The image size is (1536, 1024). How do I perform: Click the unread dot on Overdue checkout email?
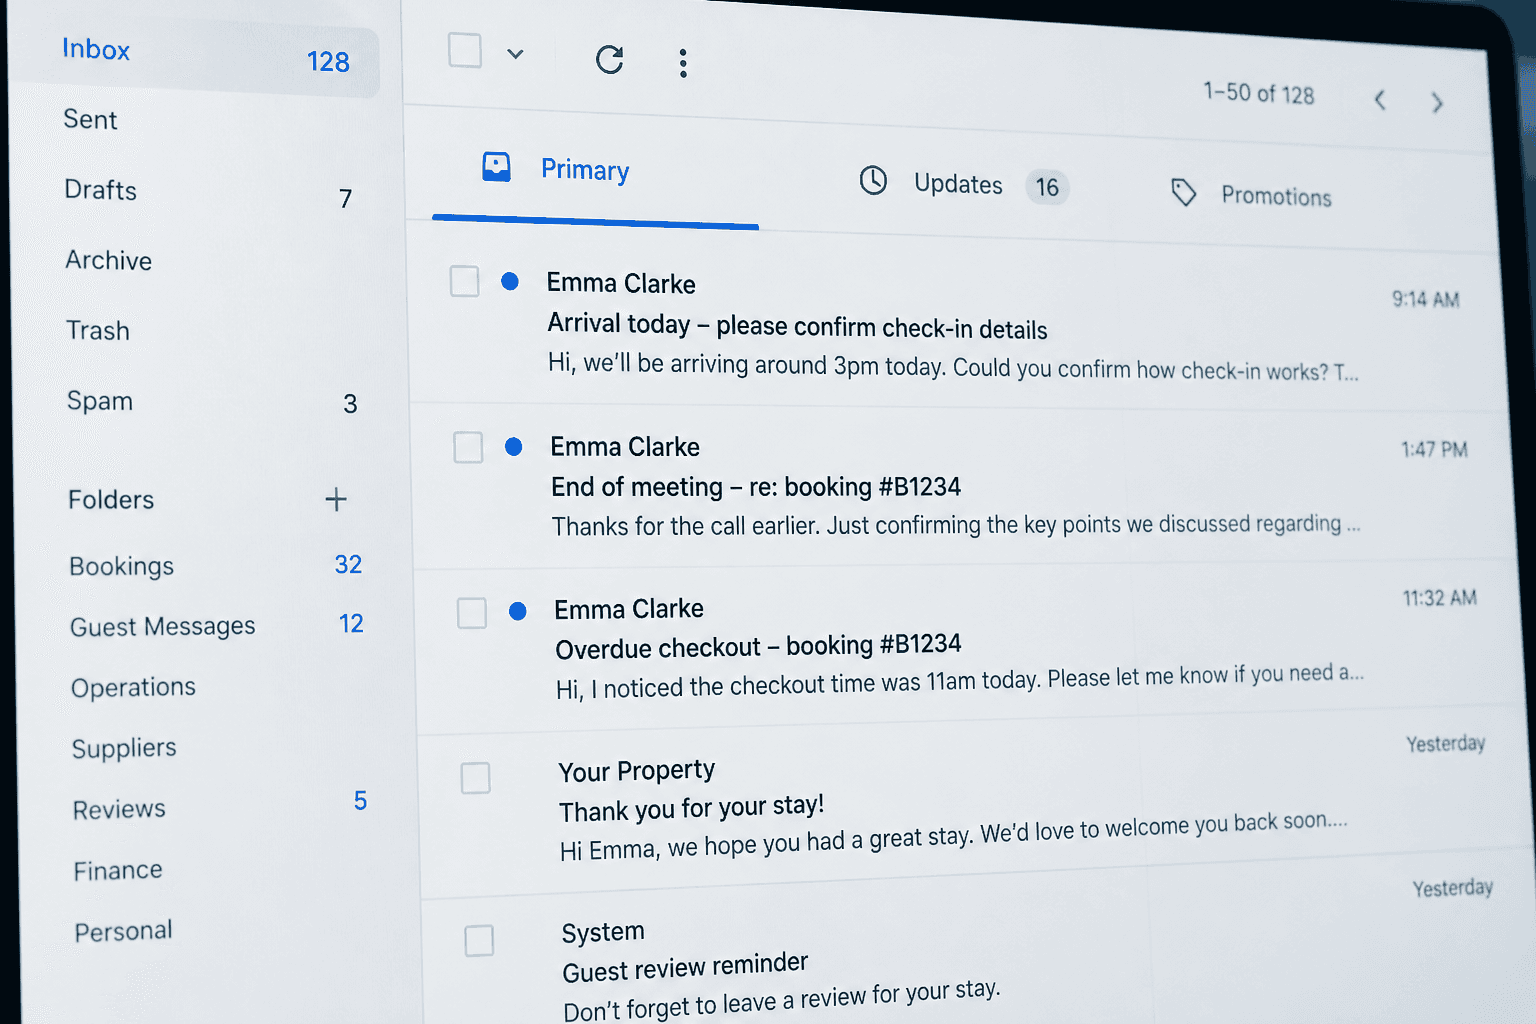(517, 611)
